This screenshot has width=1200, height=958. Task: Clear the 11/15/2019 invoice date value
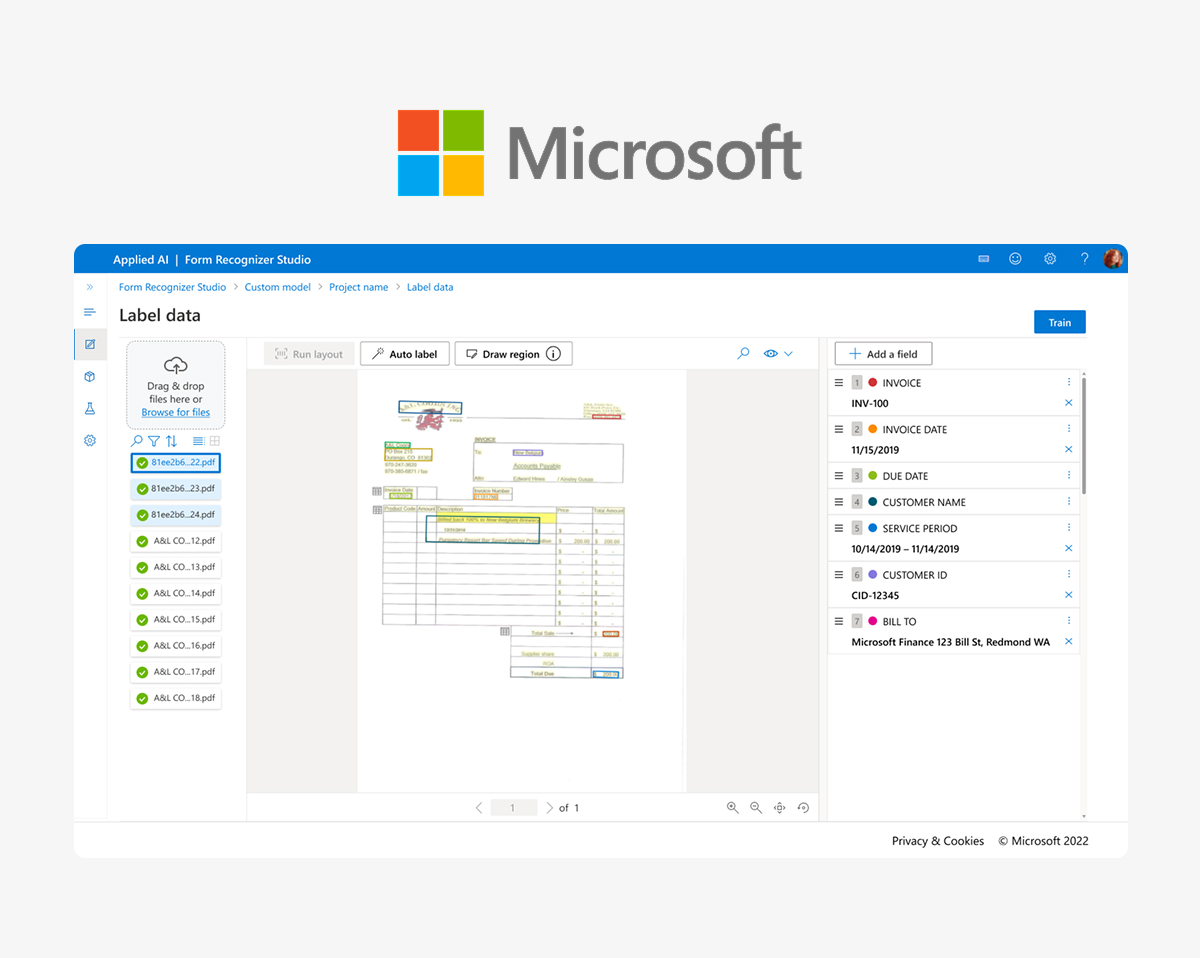click(1069, 449)
